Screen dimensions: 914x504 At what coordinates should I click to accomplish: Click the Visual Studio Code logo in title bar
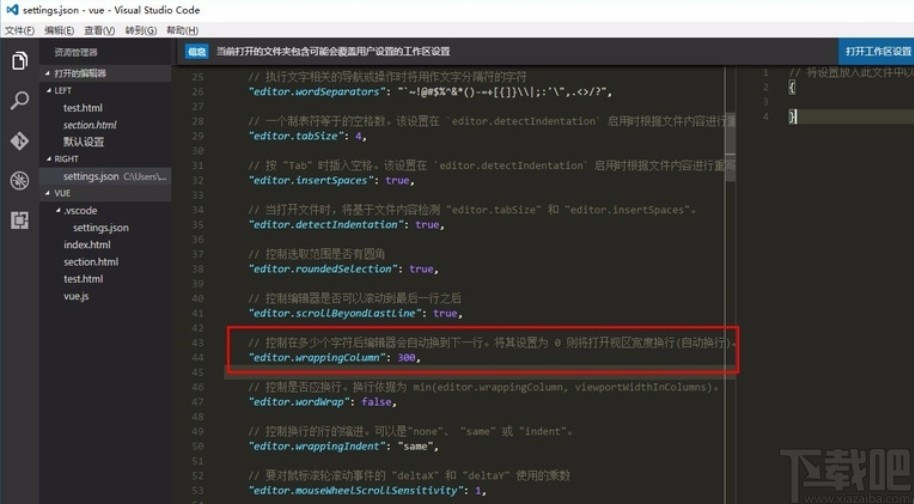pyautogui.click(x=12, y=10)
